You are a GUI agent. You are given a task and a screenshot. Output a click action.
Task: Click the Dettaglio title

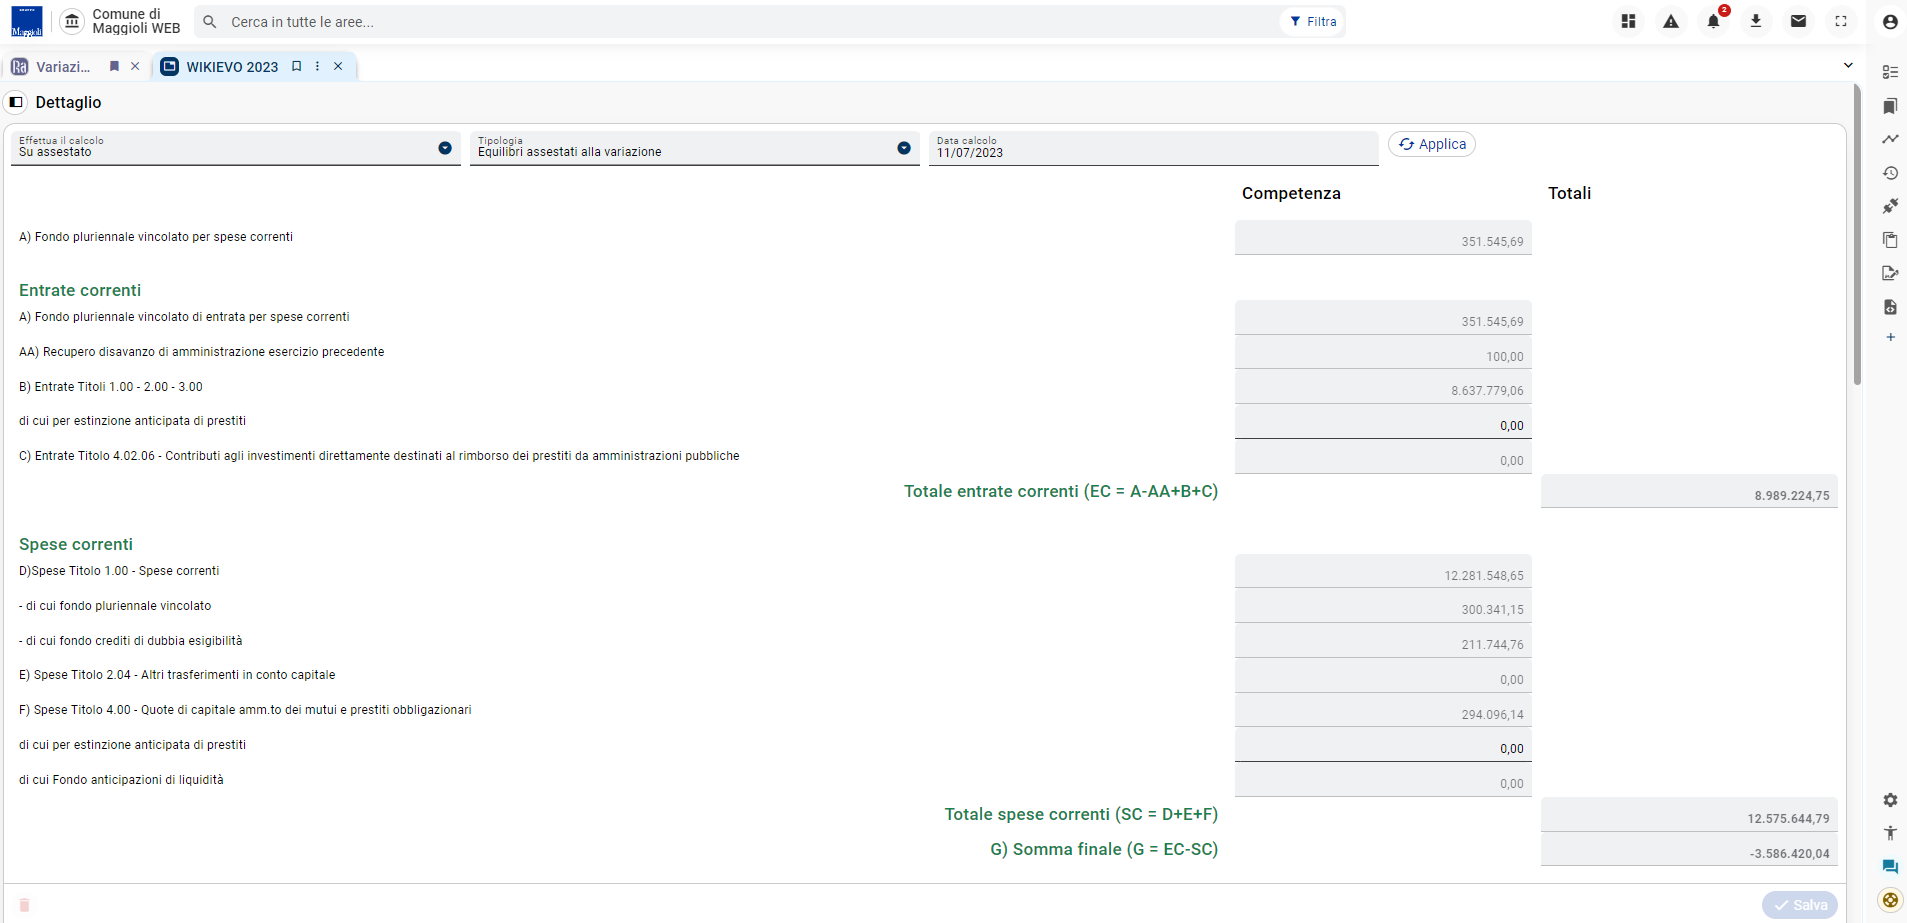(x=68, y=102)
